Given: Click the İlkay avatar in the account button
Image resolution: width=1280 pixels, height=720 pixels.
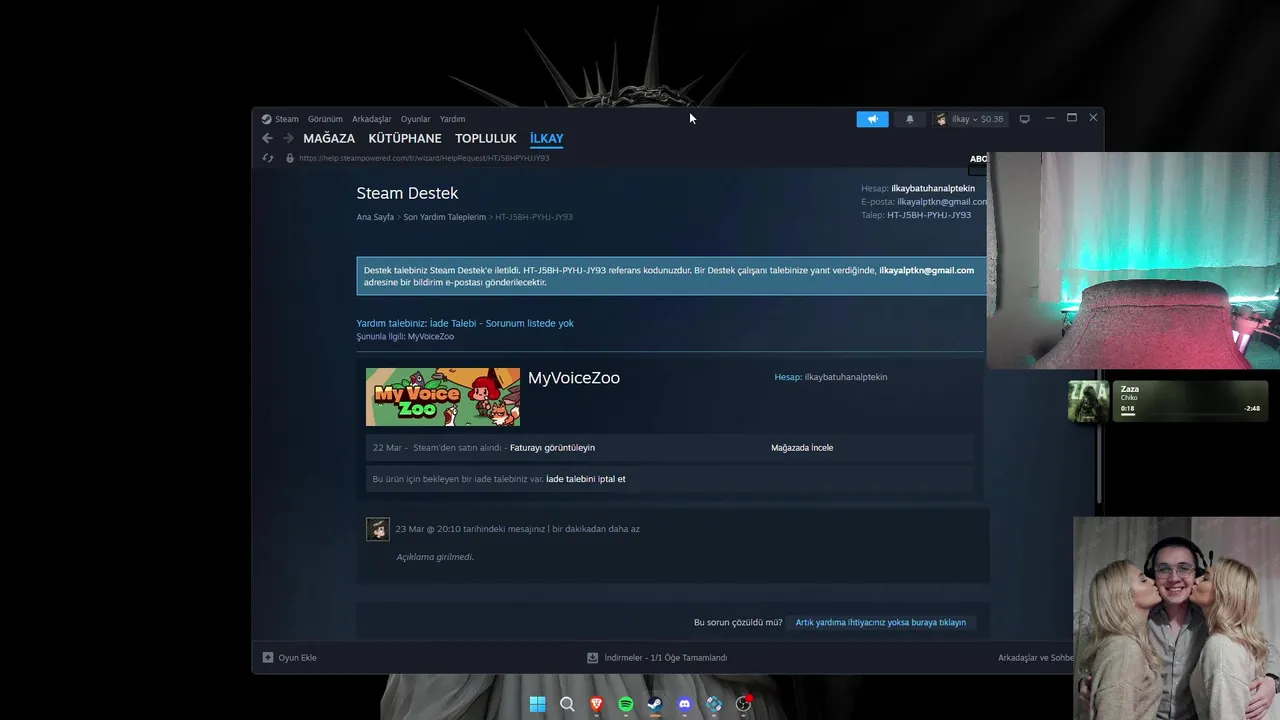Looking at the screenshot, I should click(941, 119).
